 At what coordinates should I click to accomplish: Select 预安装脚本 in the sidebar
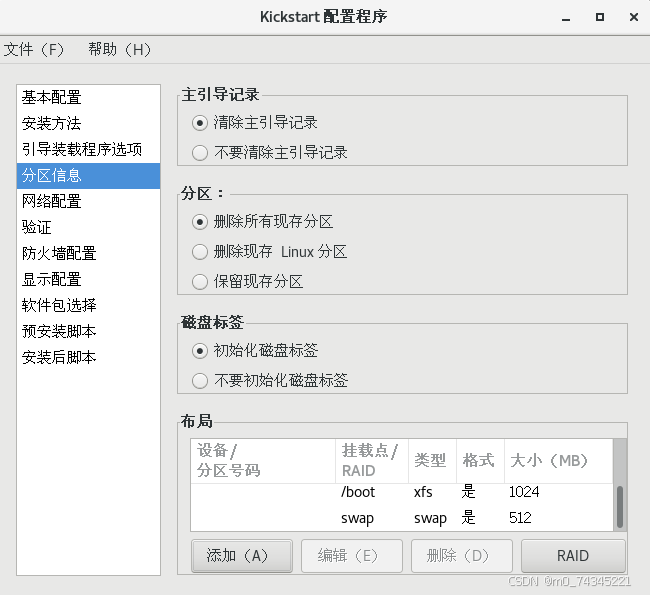(x=88, y=331)
